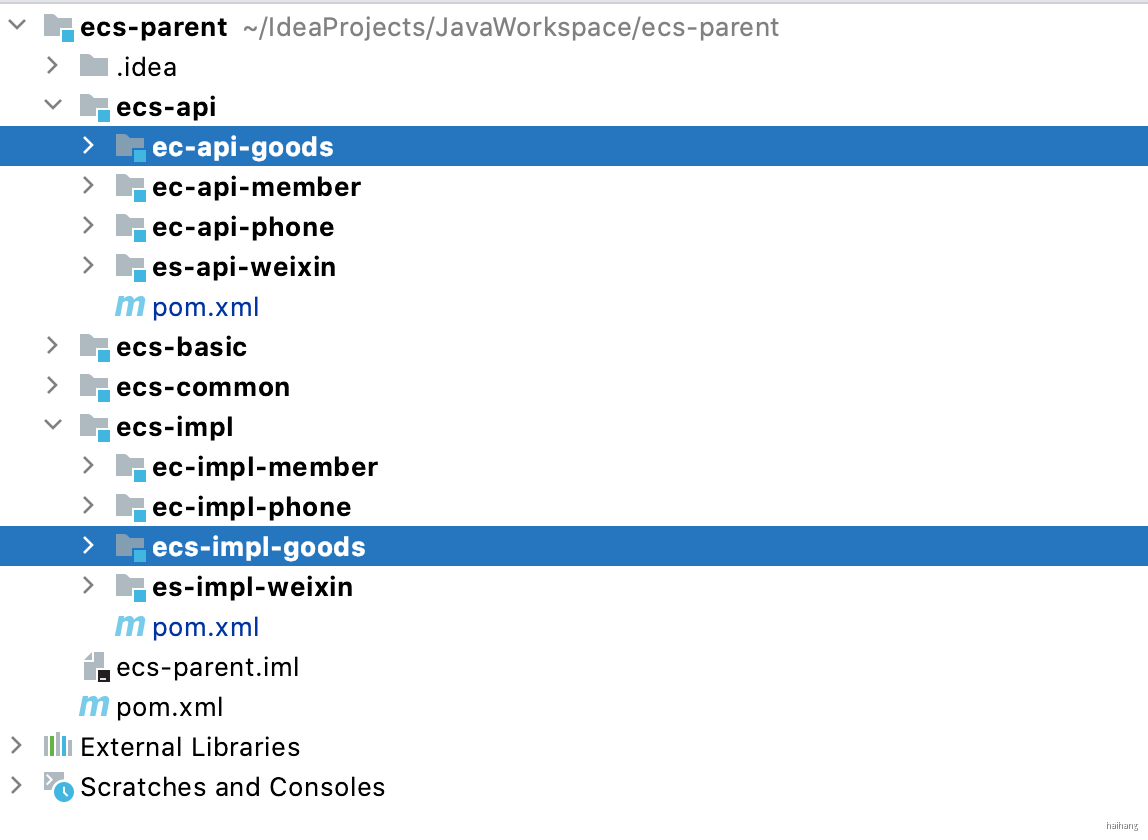Select the ec-impl-member module
The image size is (1148, 840).
click(x=265, y=467)
